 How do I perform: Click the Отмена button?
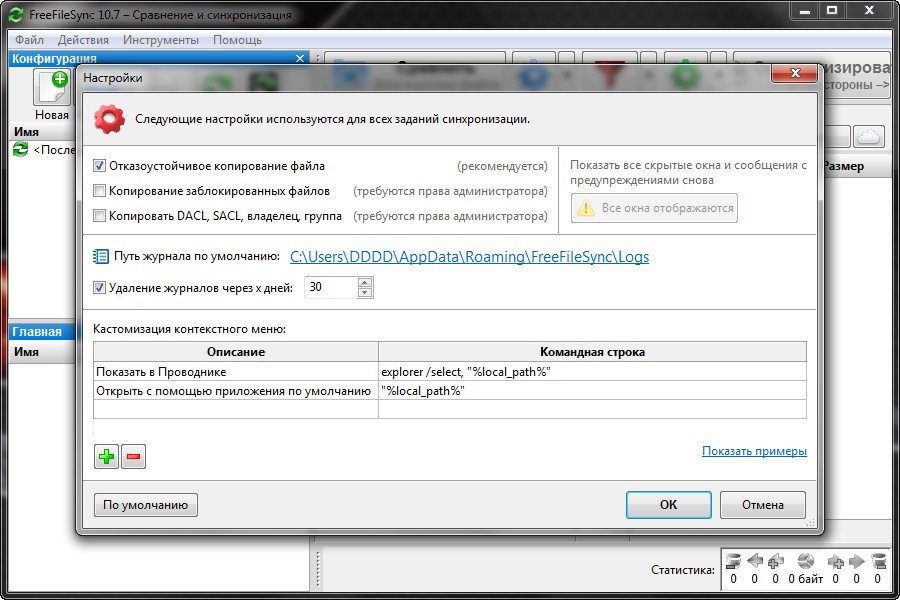tap(763, 505)
